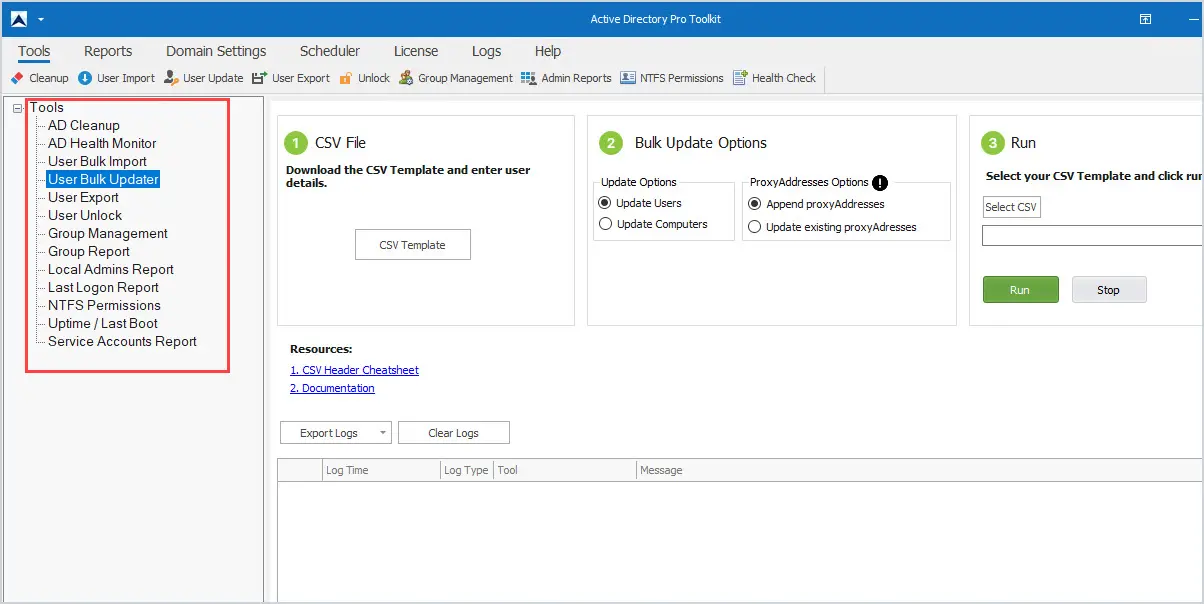Open the CSV Header Cheatsheet link
Viewport: 1204px width, 604px height.
pyautogui.click(x=354, y=370)
